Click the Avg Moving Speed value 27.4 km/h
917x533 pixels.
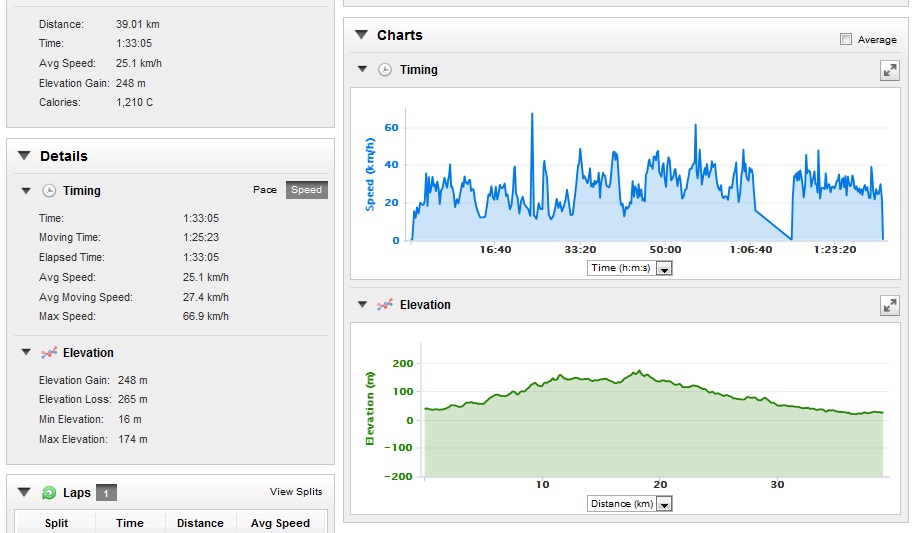point(205,297)
